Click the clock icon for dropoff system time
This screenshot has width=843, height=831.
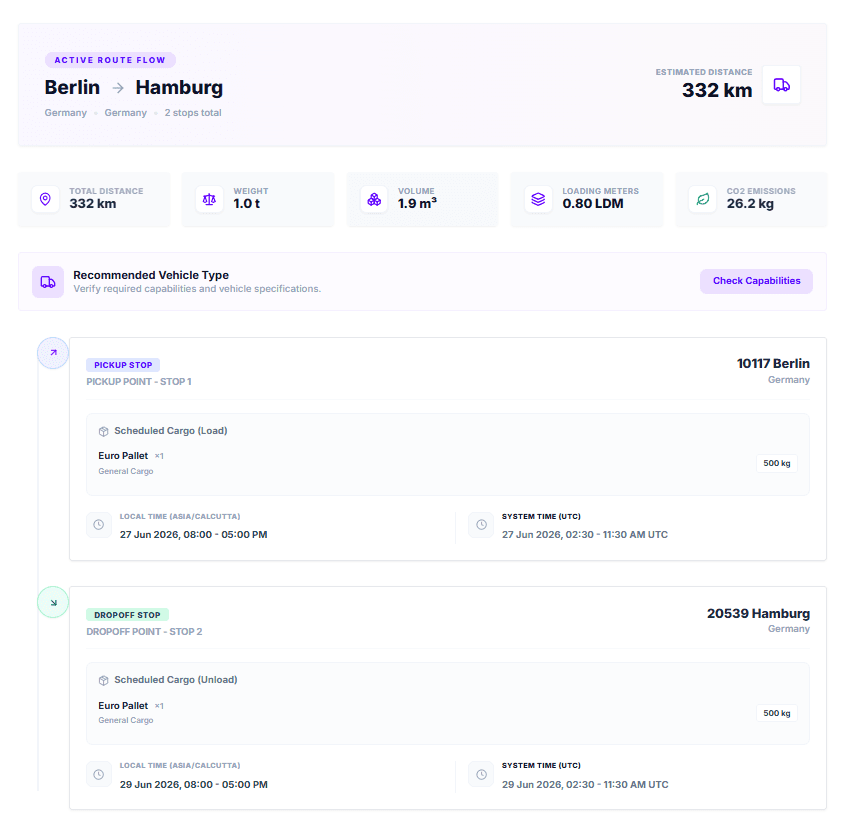click(481, 775)
